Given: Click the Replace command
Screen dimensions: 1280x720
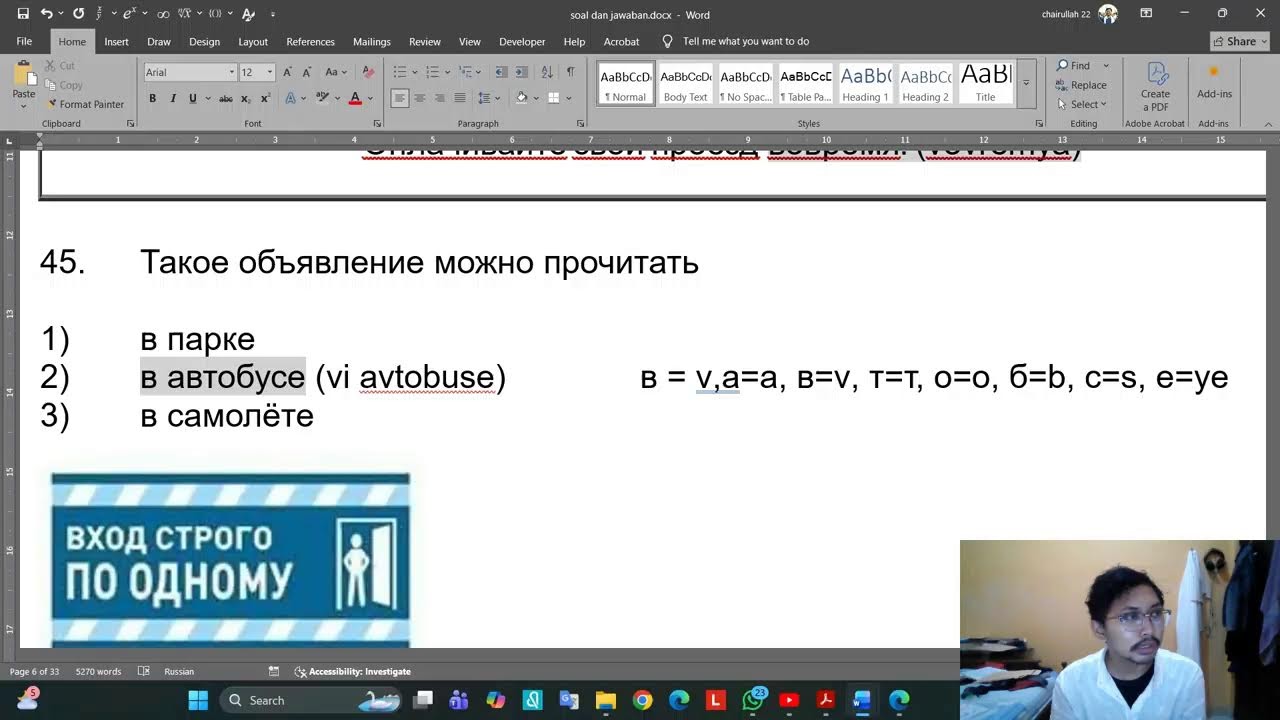Looking at the screenshot, I should click(x=1082, y=85).
